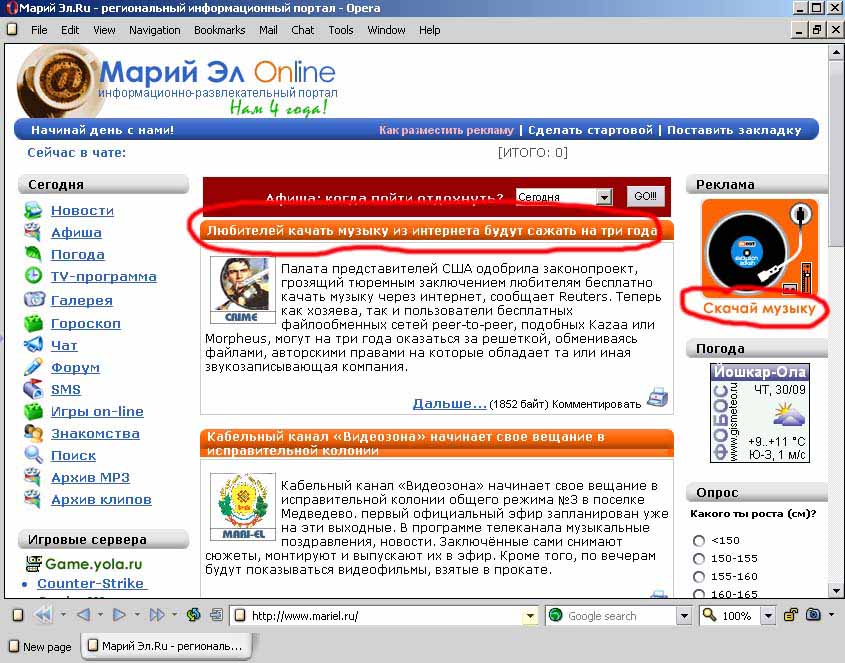The image size is (845, 663).
Task: Click the megaphone icon beside Чат
Action: [34, 345]
